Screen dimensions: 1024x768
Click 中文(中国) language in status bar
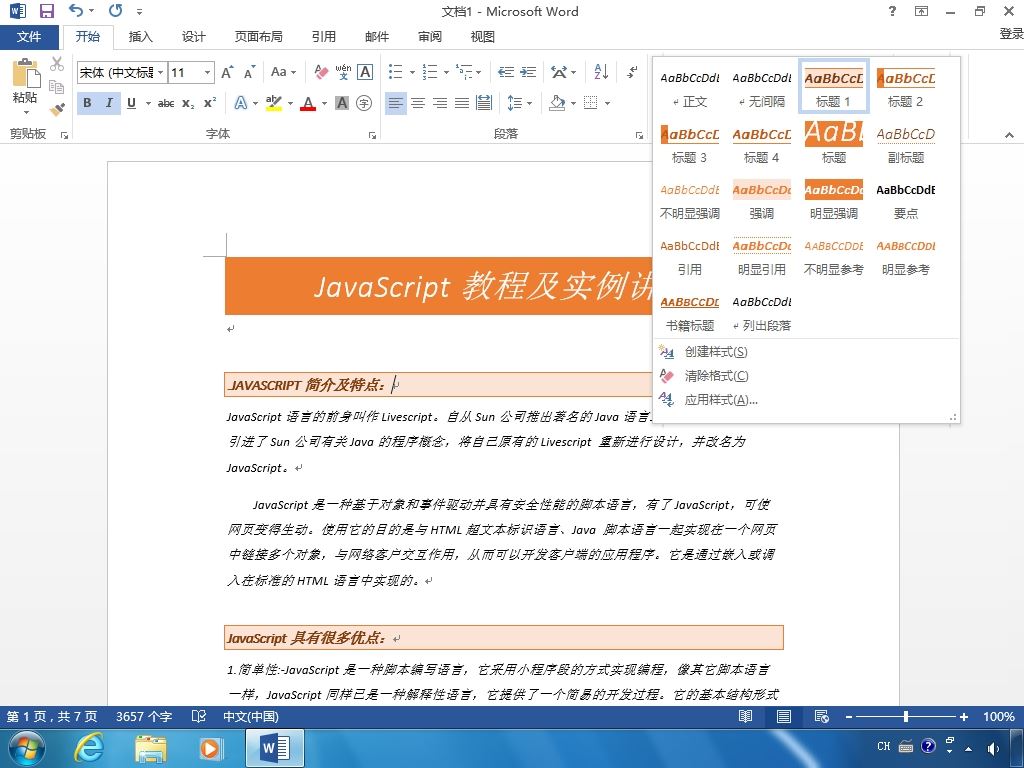click(x=251, y=716)
